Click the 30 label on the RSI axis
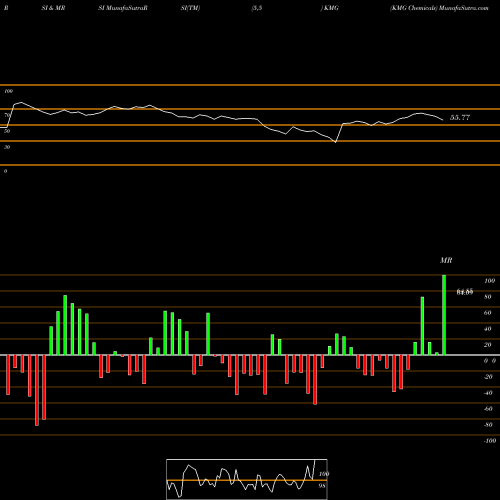 [x=7, y=147]
